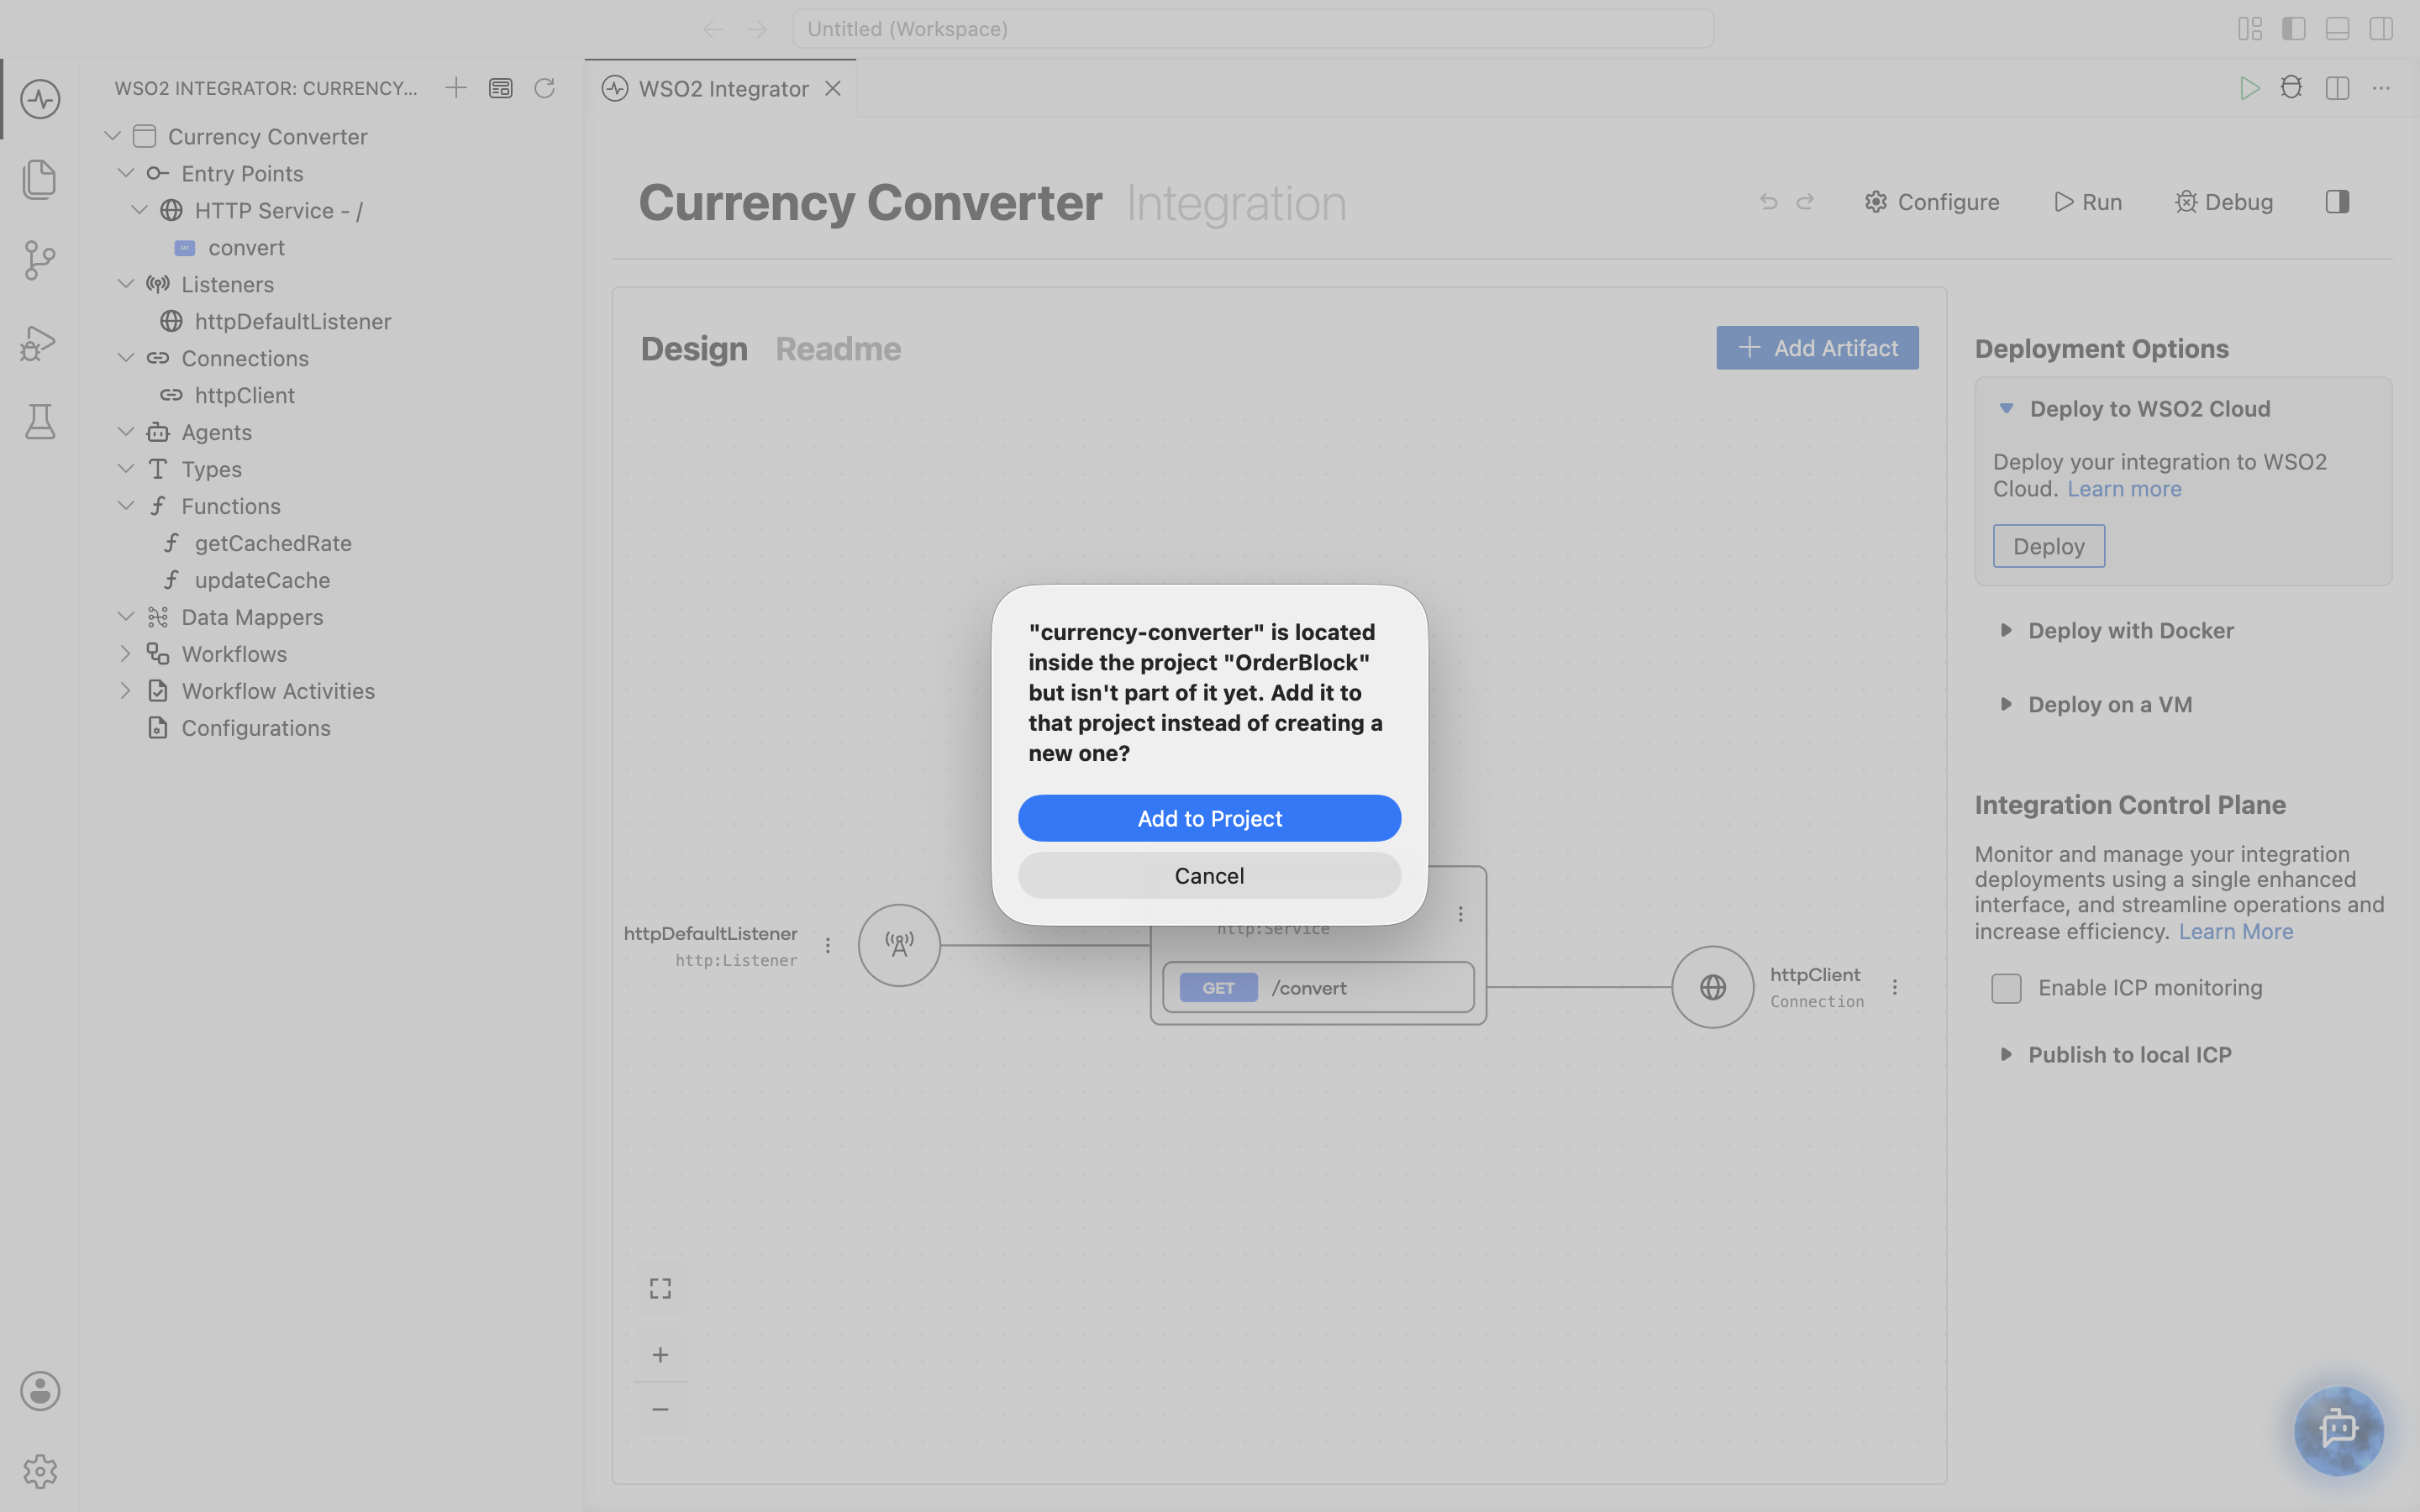Click the split editor icon

(x=2337, y=88)
